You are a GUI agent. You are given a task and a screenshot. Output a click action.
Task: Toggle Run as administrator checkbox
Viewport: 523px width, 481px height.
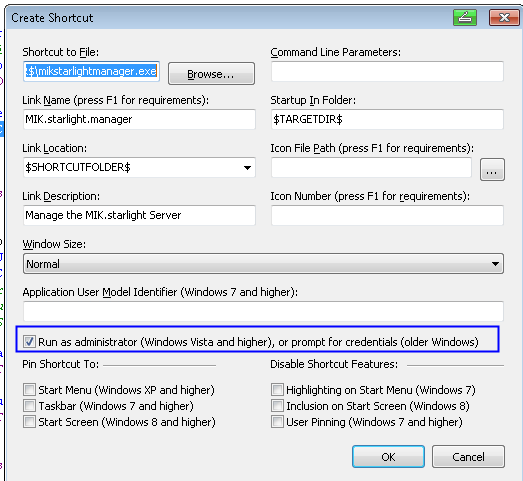click(29, 341)
